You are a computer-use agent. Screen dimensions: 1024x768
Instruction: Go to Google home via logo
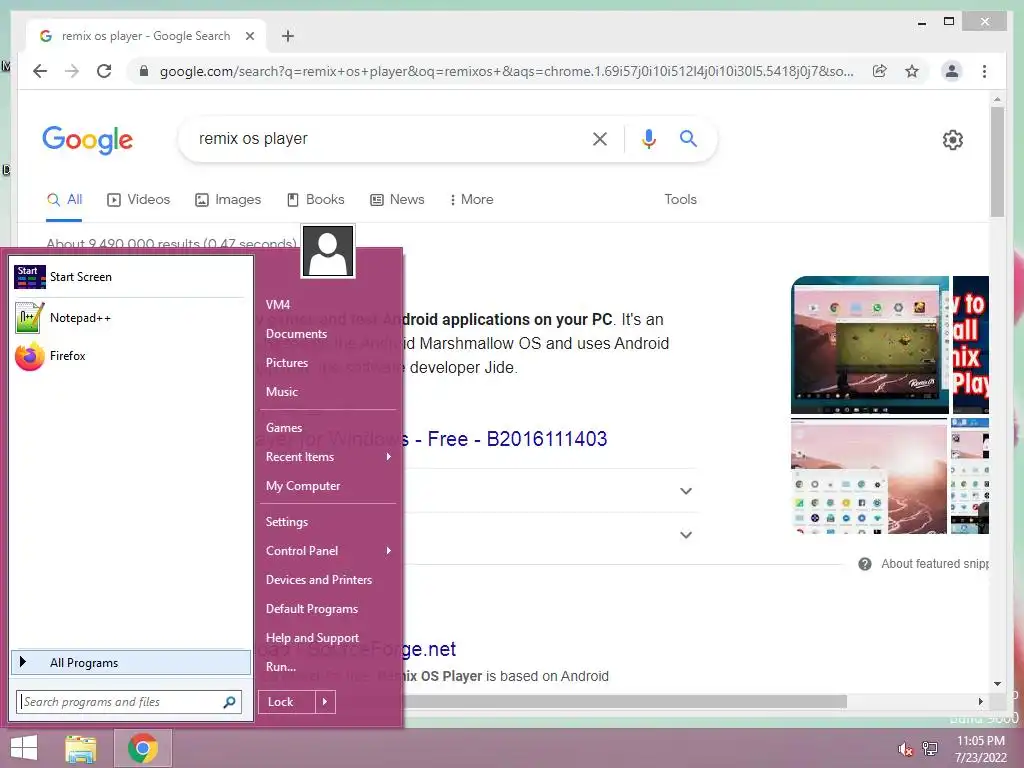88,139
